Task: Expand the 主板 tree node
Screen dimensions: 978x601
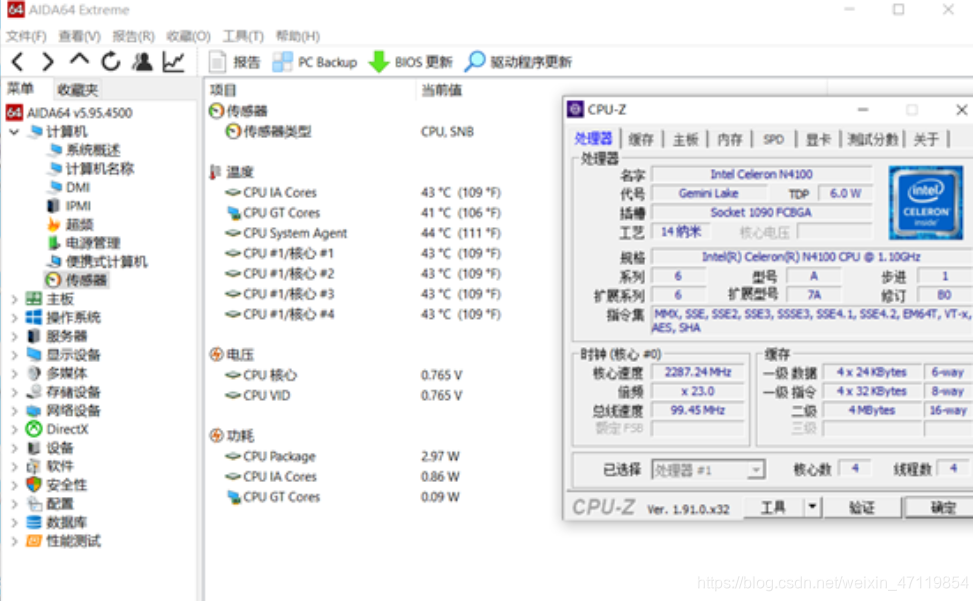Action: click(x=14, y=299)
